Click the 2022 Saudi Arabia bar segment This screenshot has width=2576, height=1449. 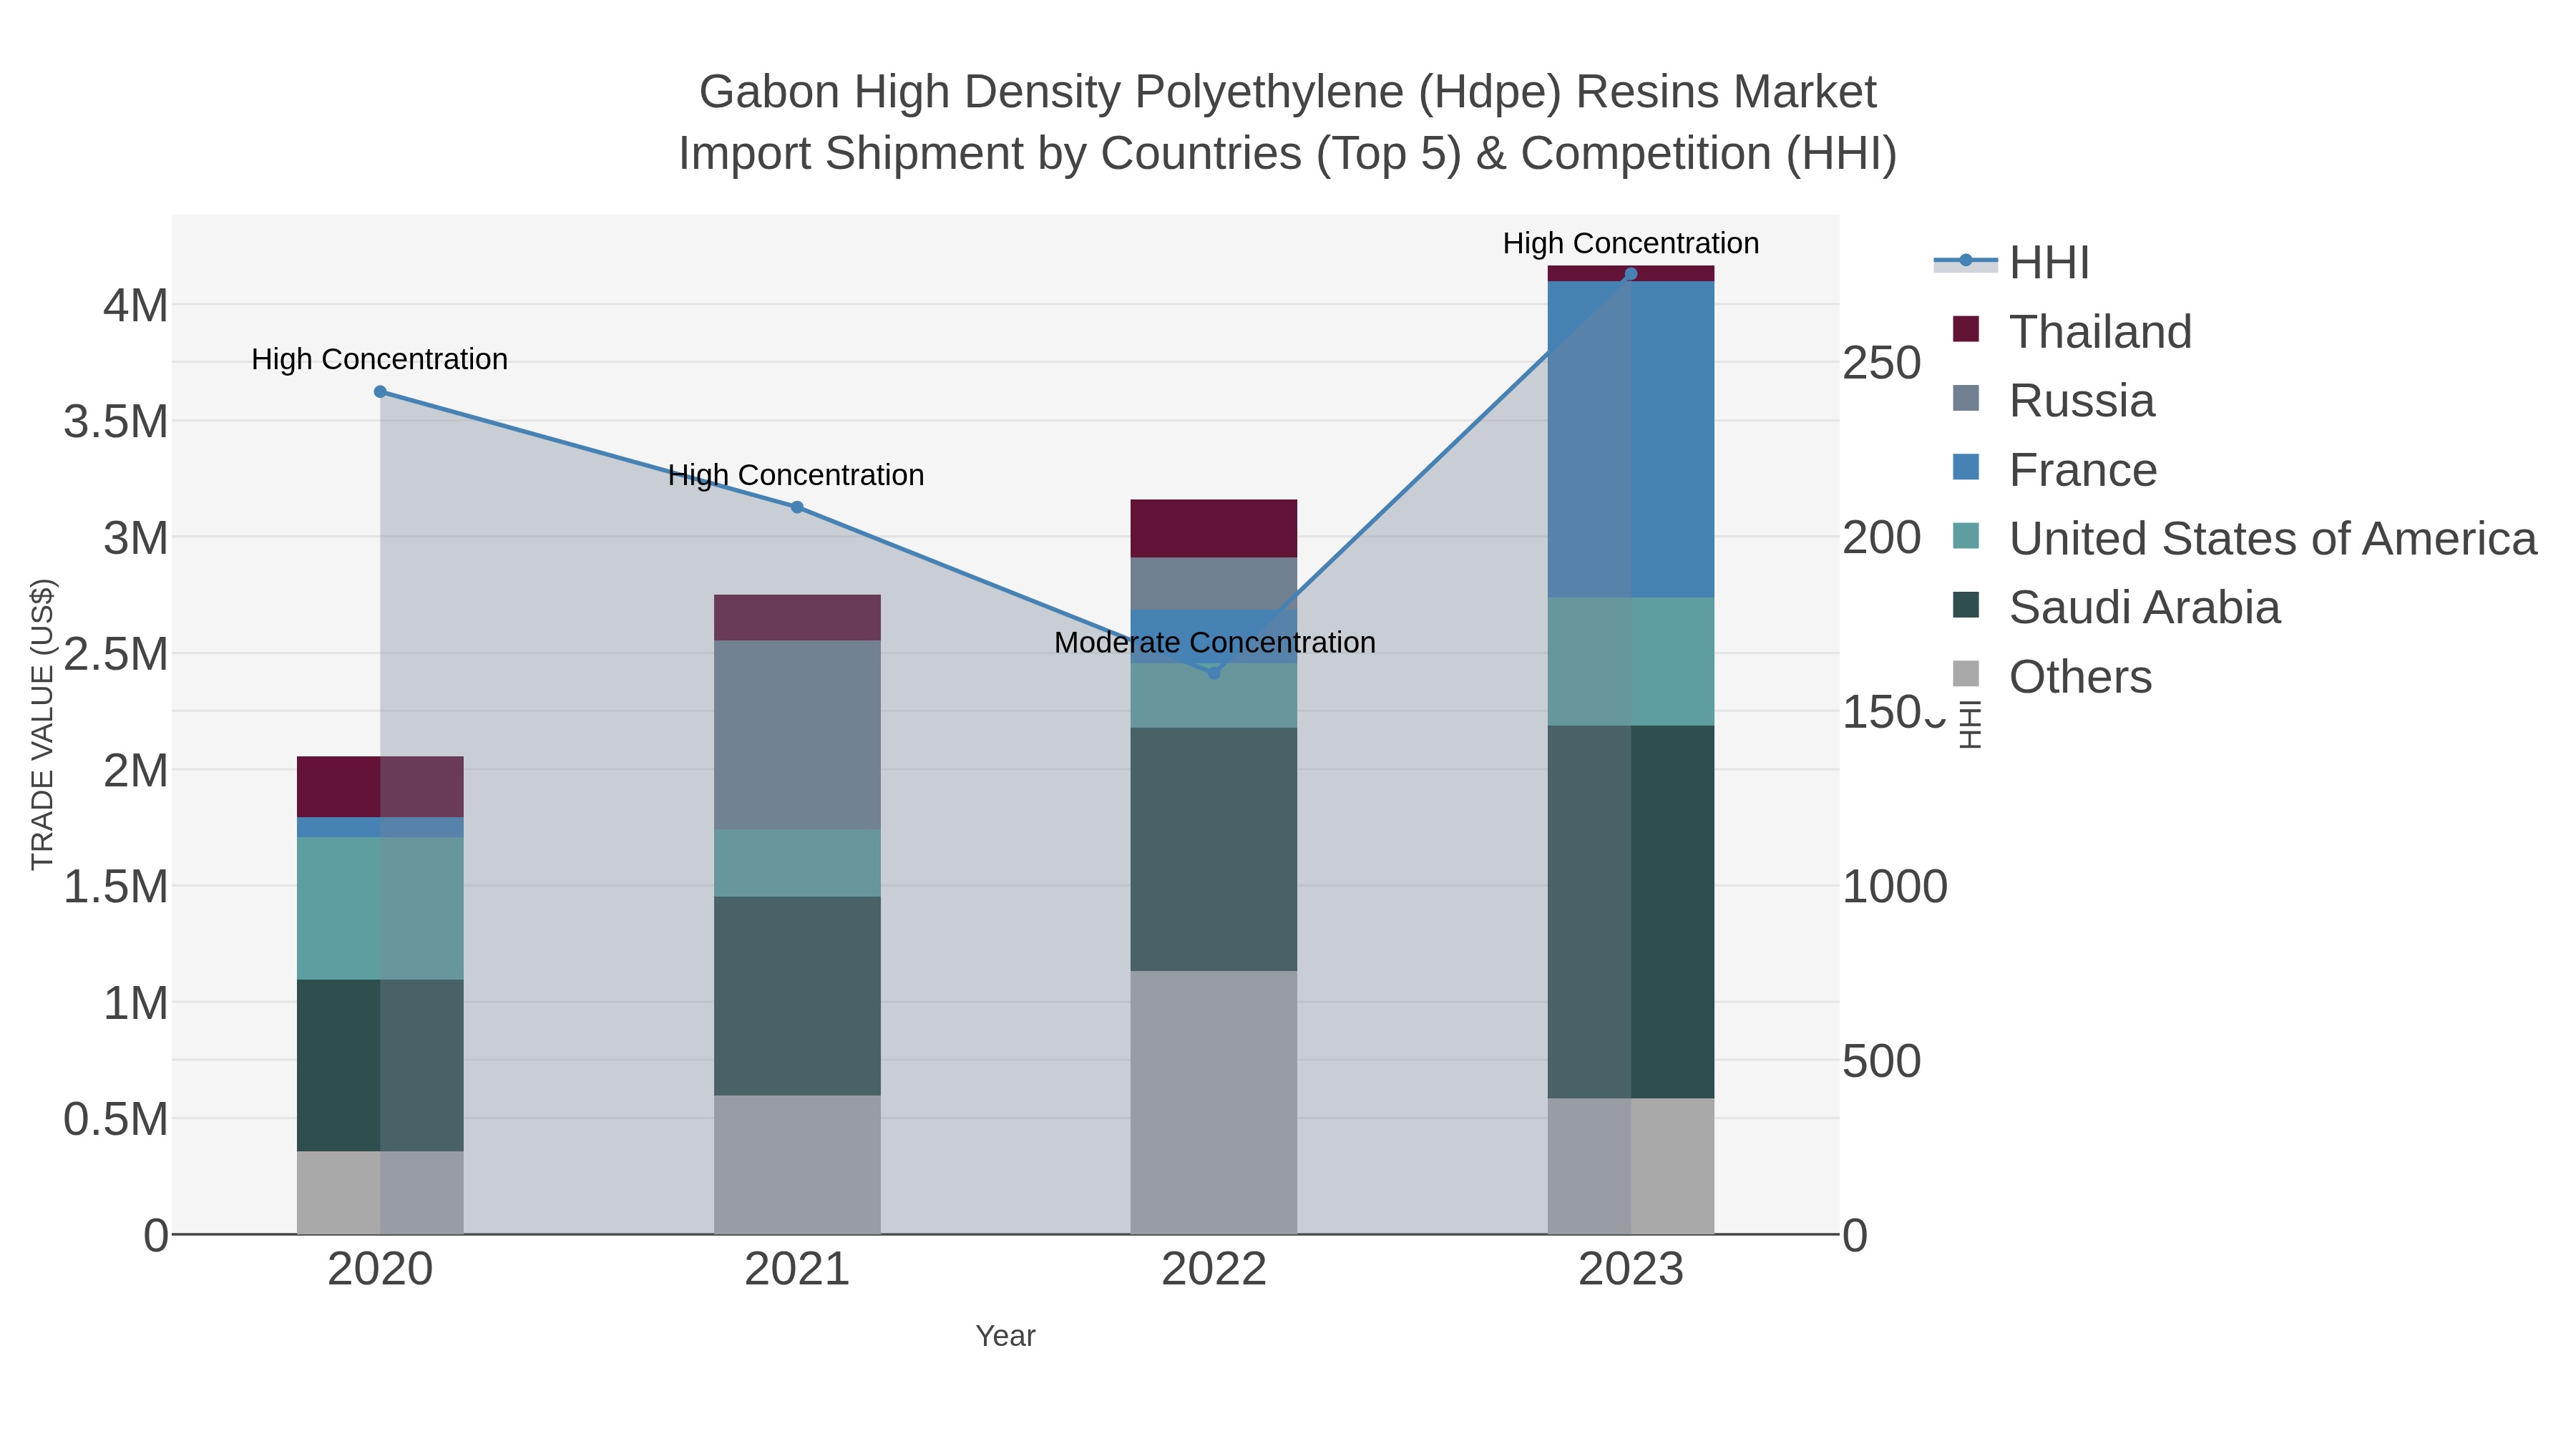[x=1214, y=849]
